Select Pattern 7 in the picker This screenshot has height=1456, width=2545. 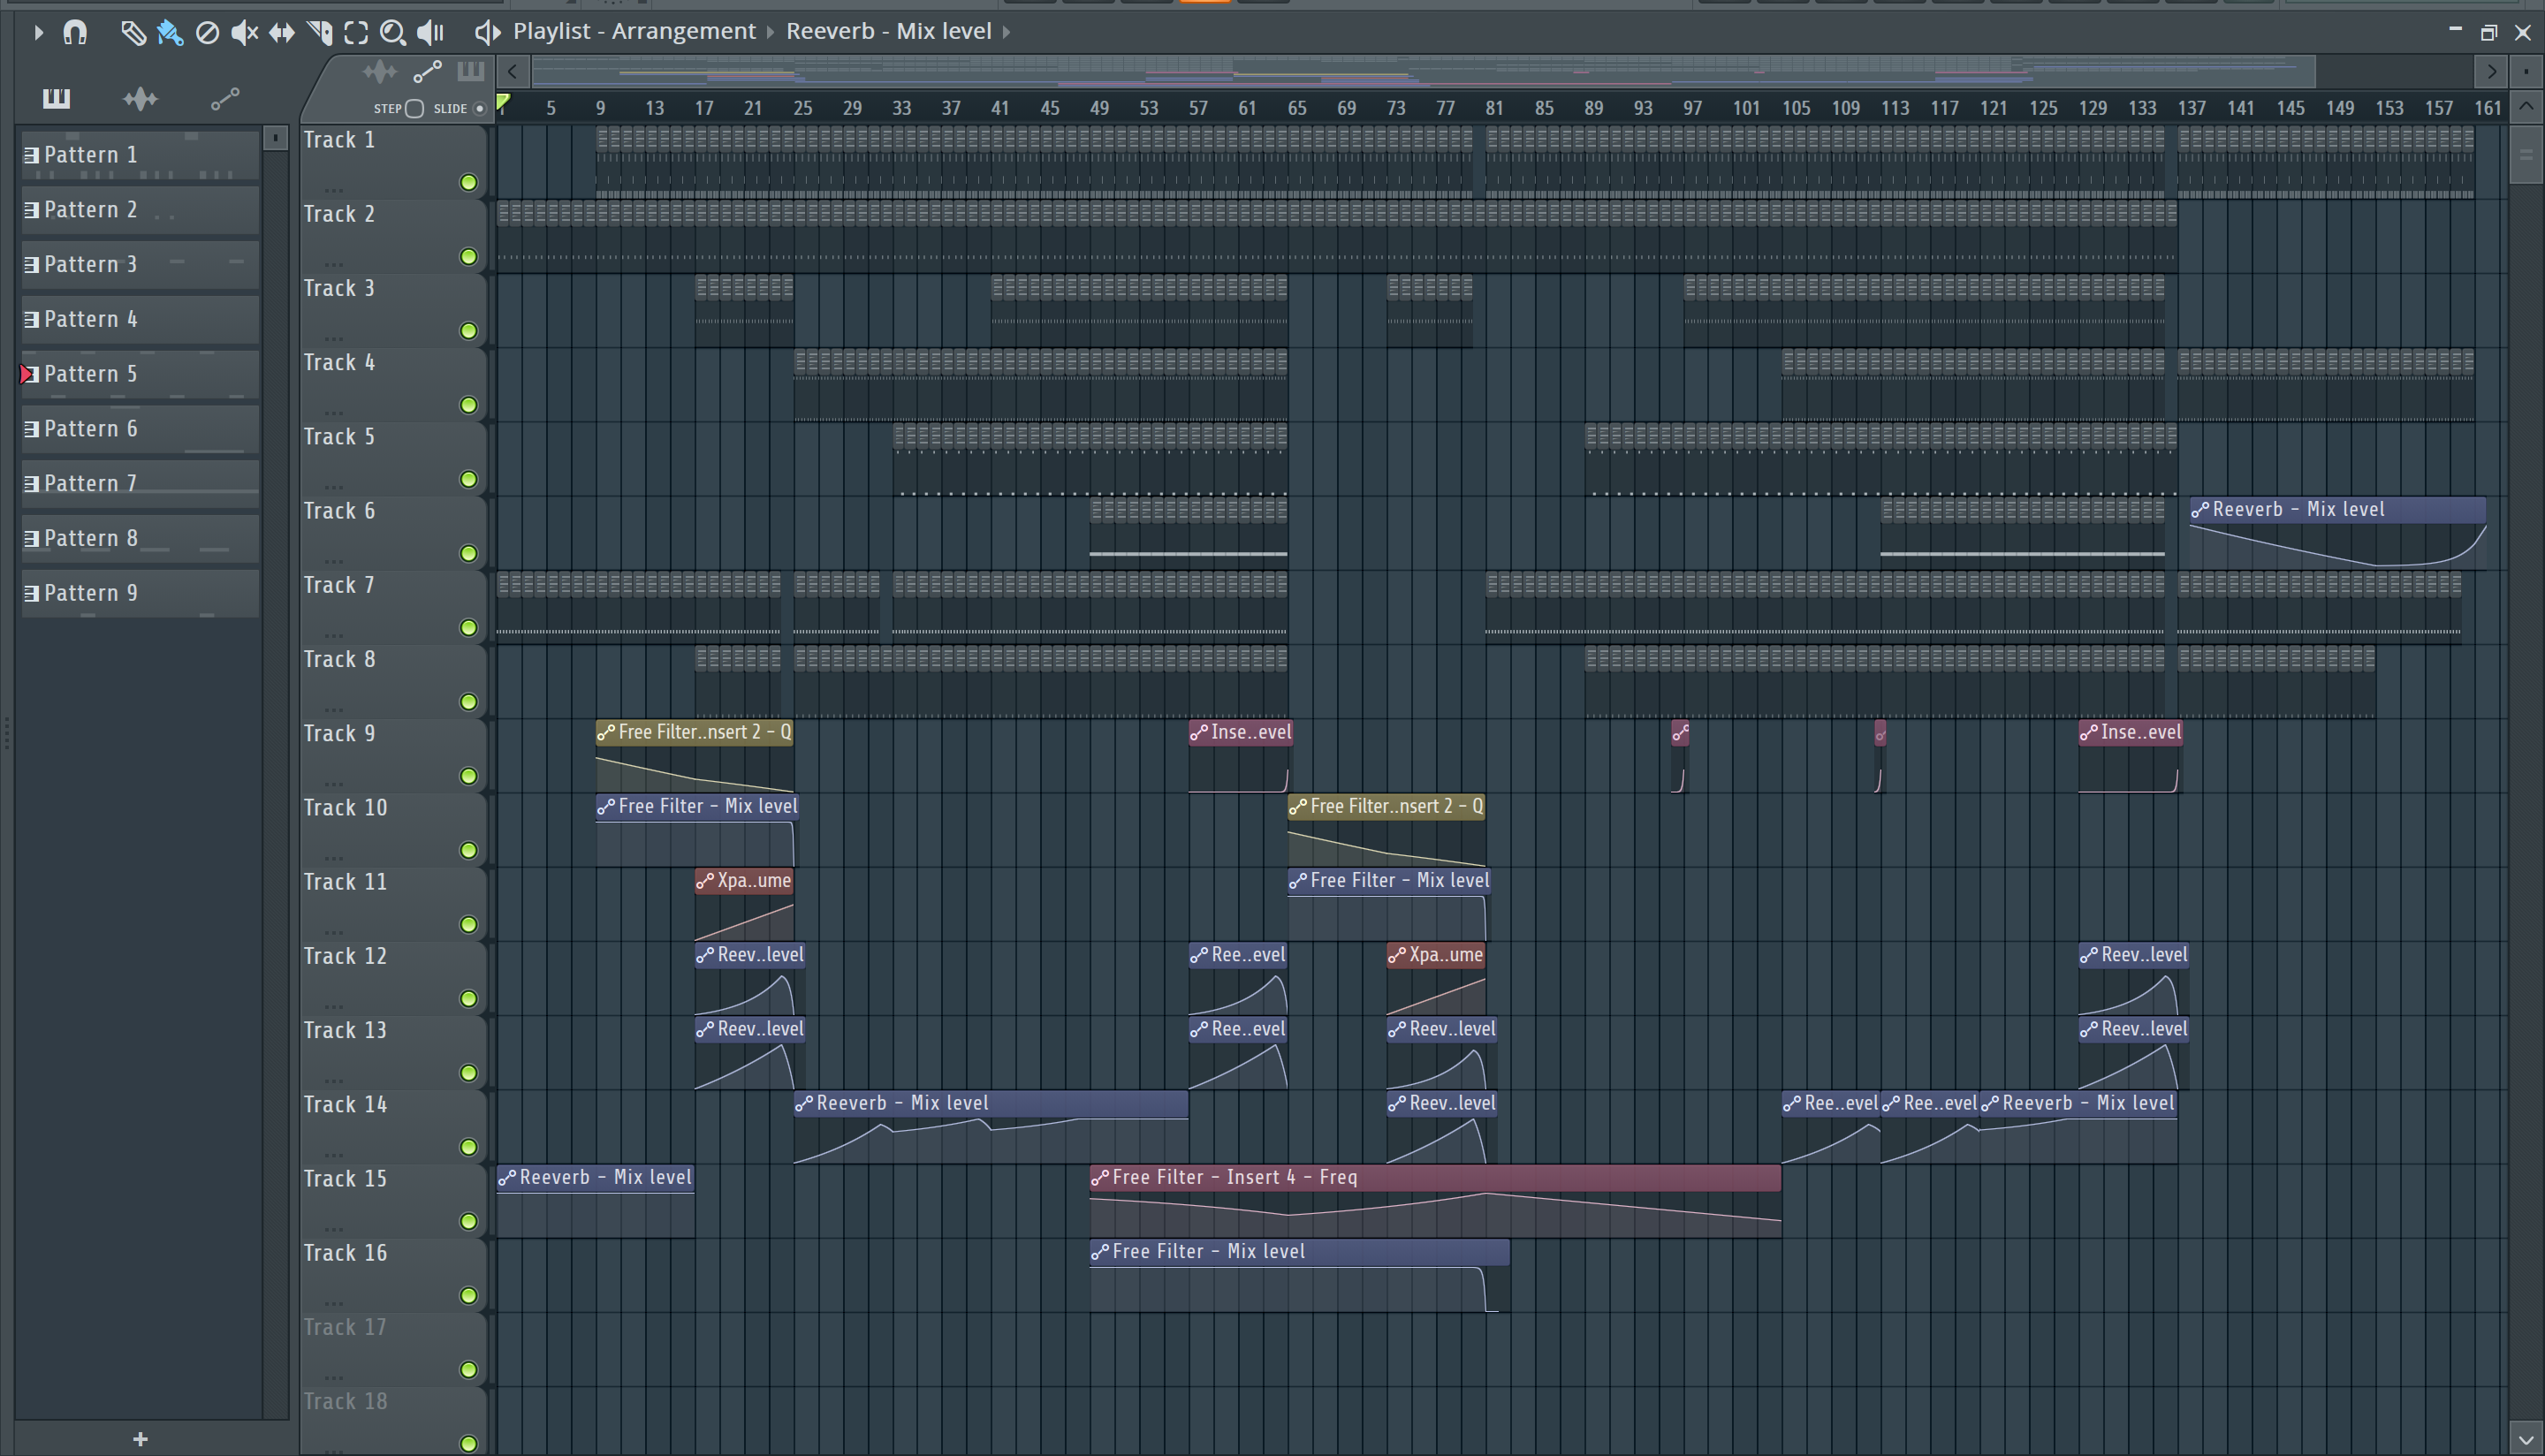[x=140, y=483]
